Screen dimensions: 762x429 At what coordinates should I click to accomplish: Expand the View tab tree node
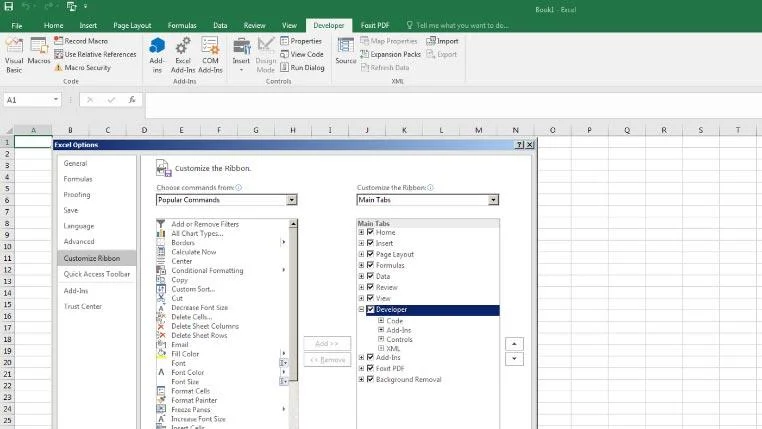click(361, 298)
